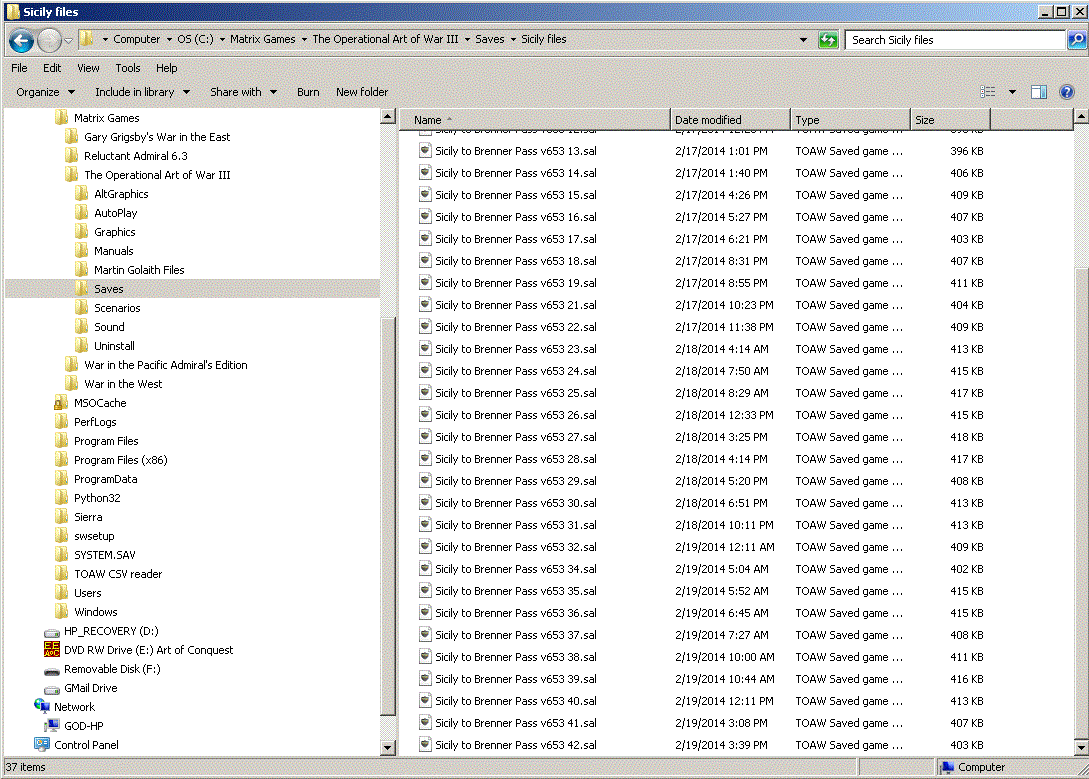
Task: Select the GOD-HP computer icon
Action: (x=52, y=726)
